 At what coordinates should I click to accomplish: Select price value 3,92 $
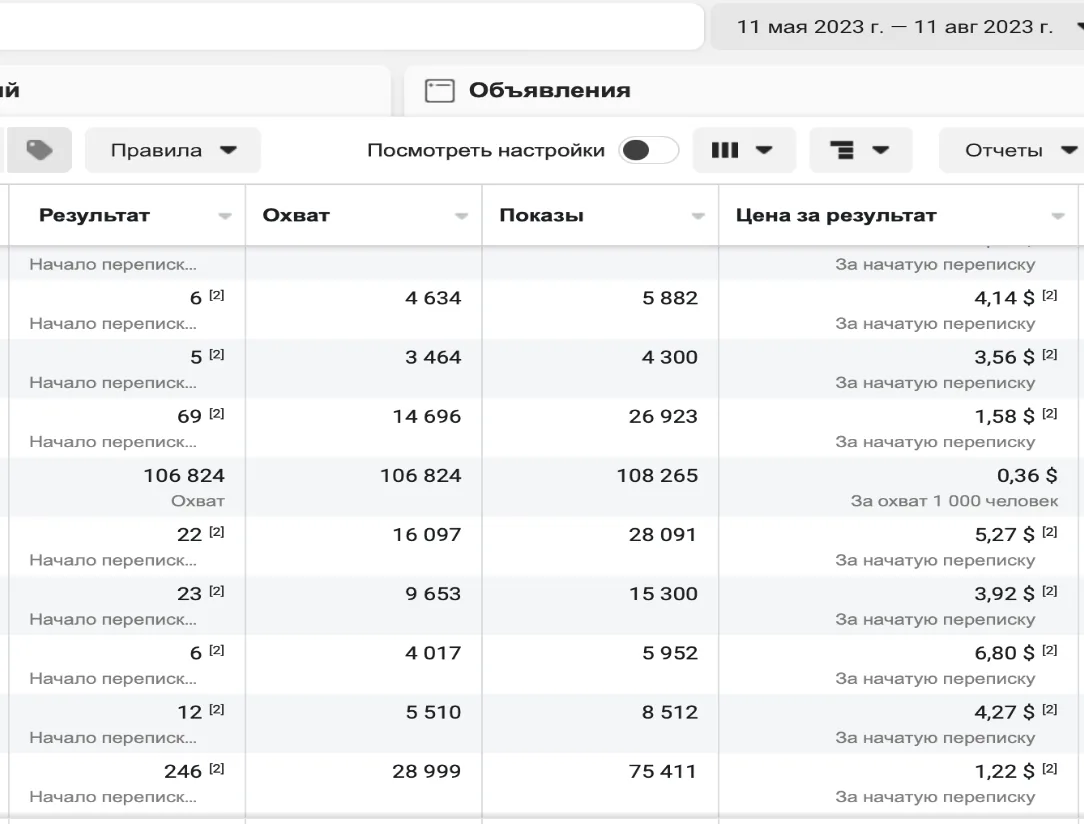(x=1004, y=594)
